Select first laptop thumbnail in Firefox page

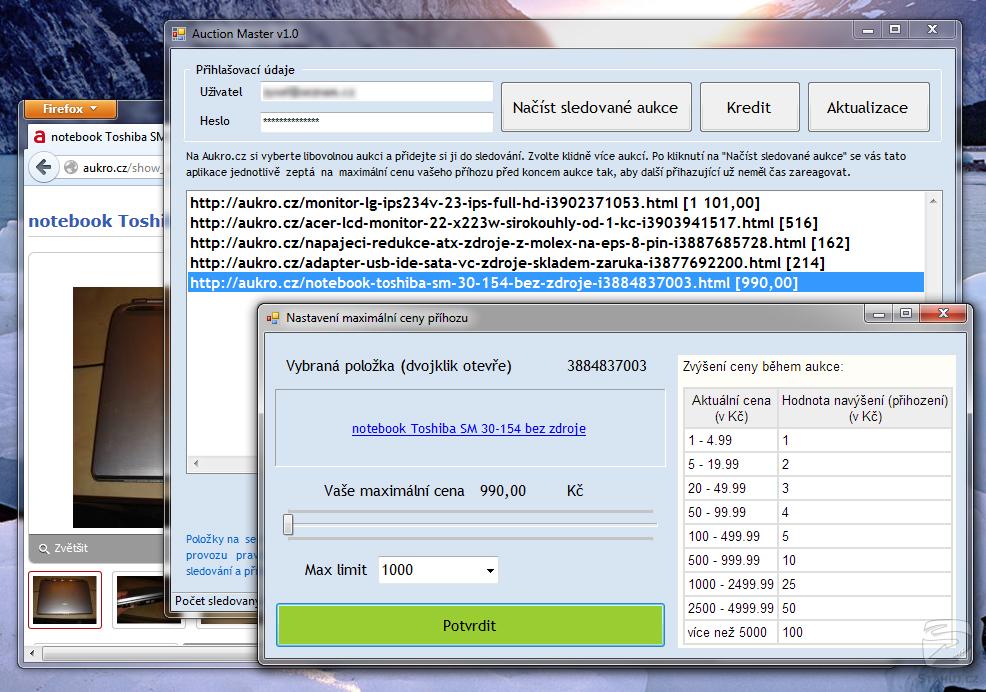tap(65, 600)
